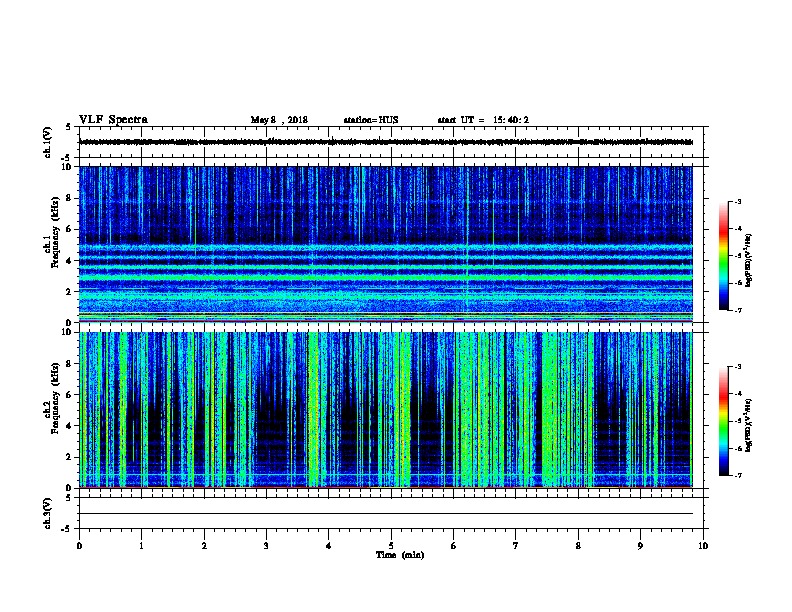
Task: Click the ch.3 flat voltage trace panel
Action: point(391,514)
